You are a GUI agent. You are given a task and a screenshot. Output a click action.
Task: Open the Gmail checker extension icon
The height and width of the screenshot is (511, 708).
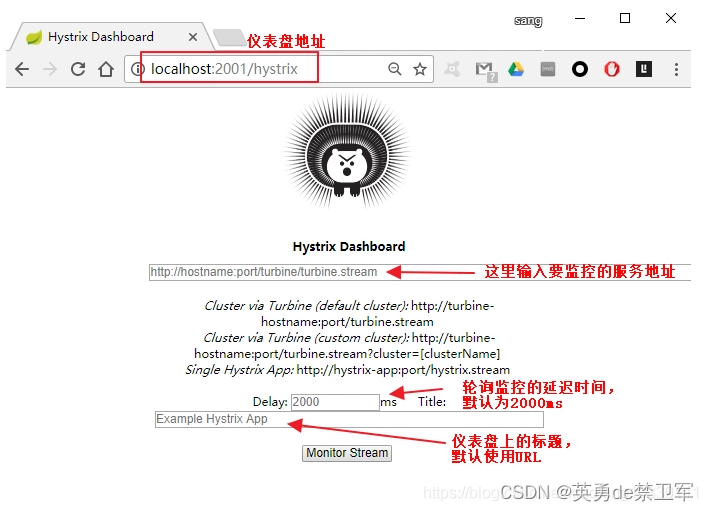coord(485,71)
